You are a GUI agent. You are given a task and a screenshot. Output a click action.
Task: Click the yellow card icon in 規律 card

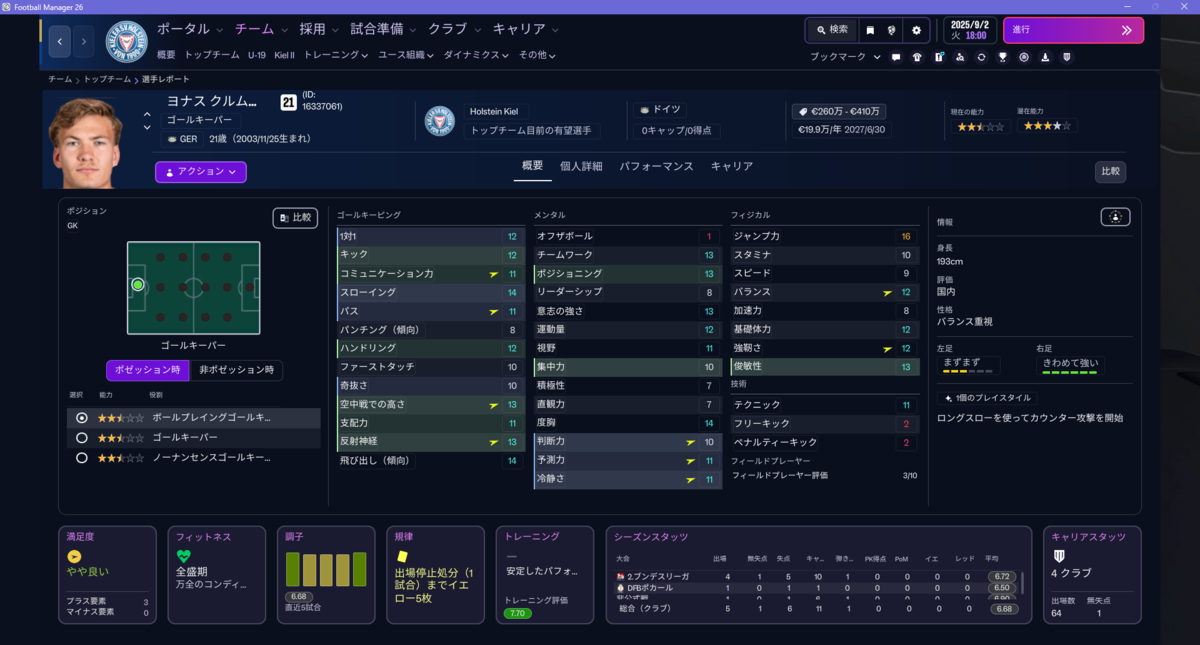[x=403, y=556]
